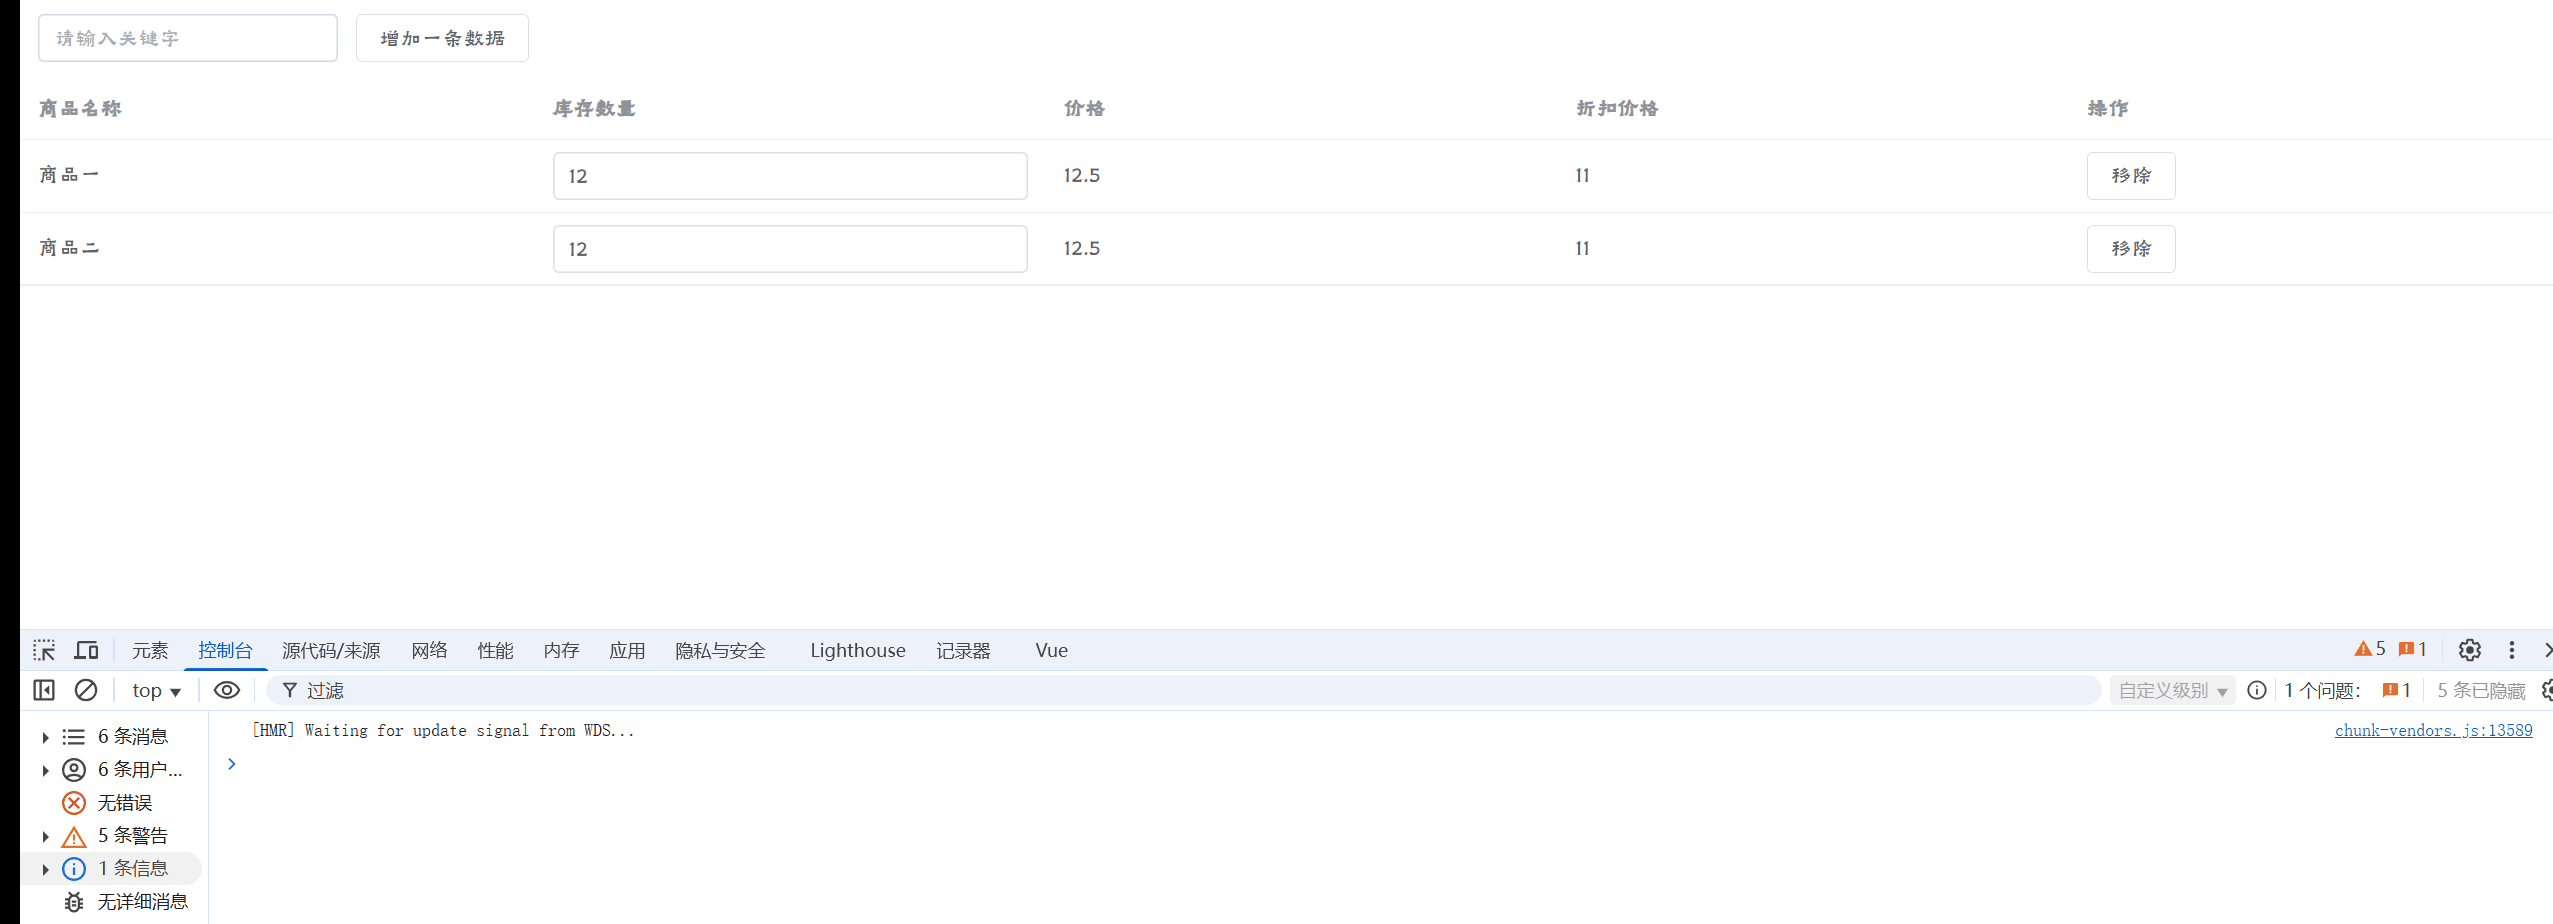This screenshot has width=2553, height=924.
Task: Remove 商品二 with its 移除 button
Action: (2131, 249)
